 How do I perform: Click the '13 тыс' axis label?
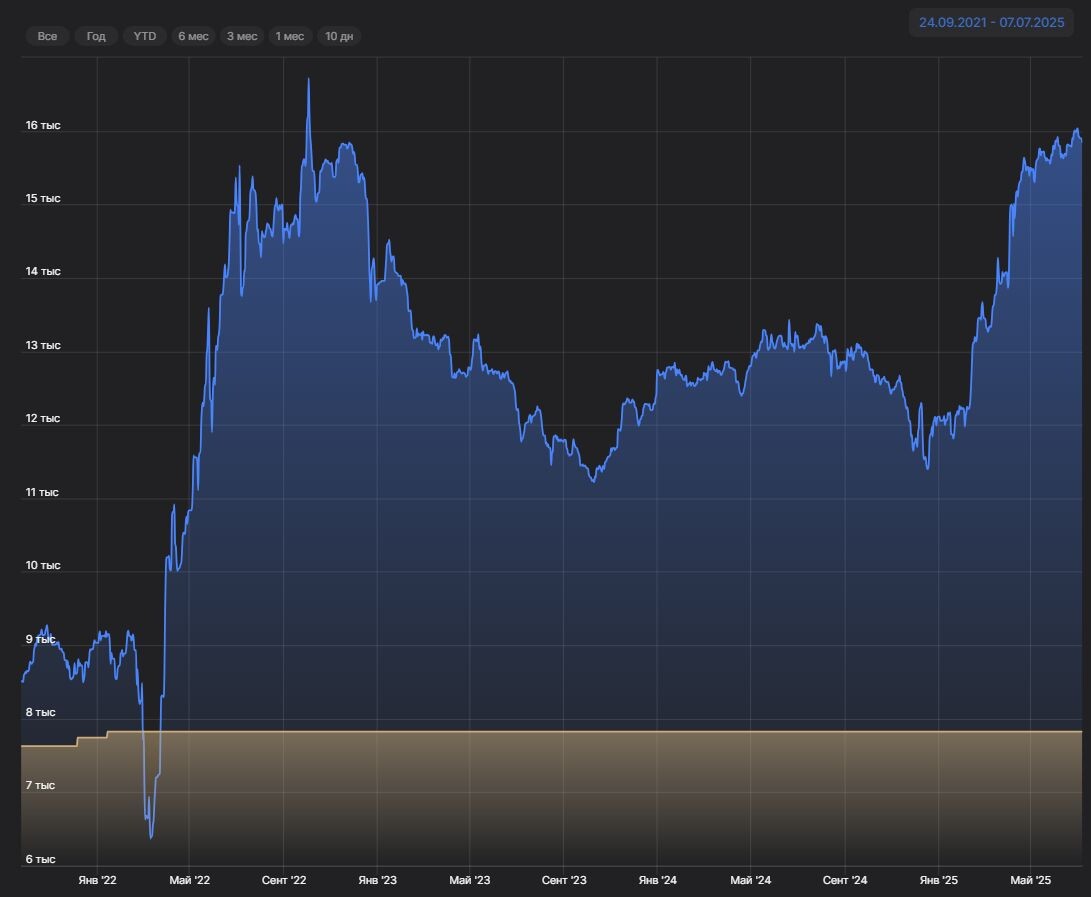(43, 345)
